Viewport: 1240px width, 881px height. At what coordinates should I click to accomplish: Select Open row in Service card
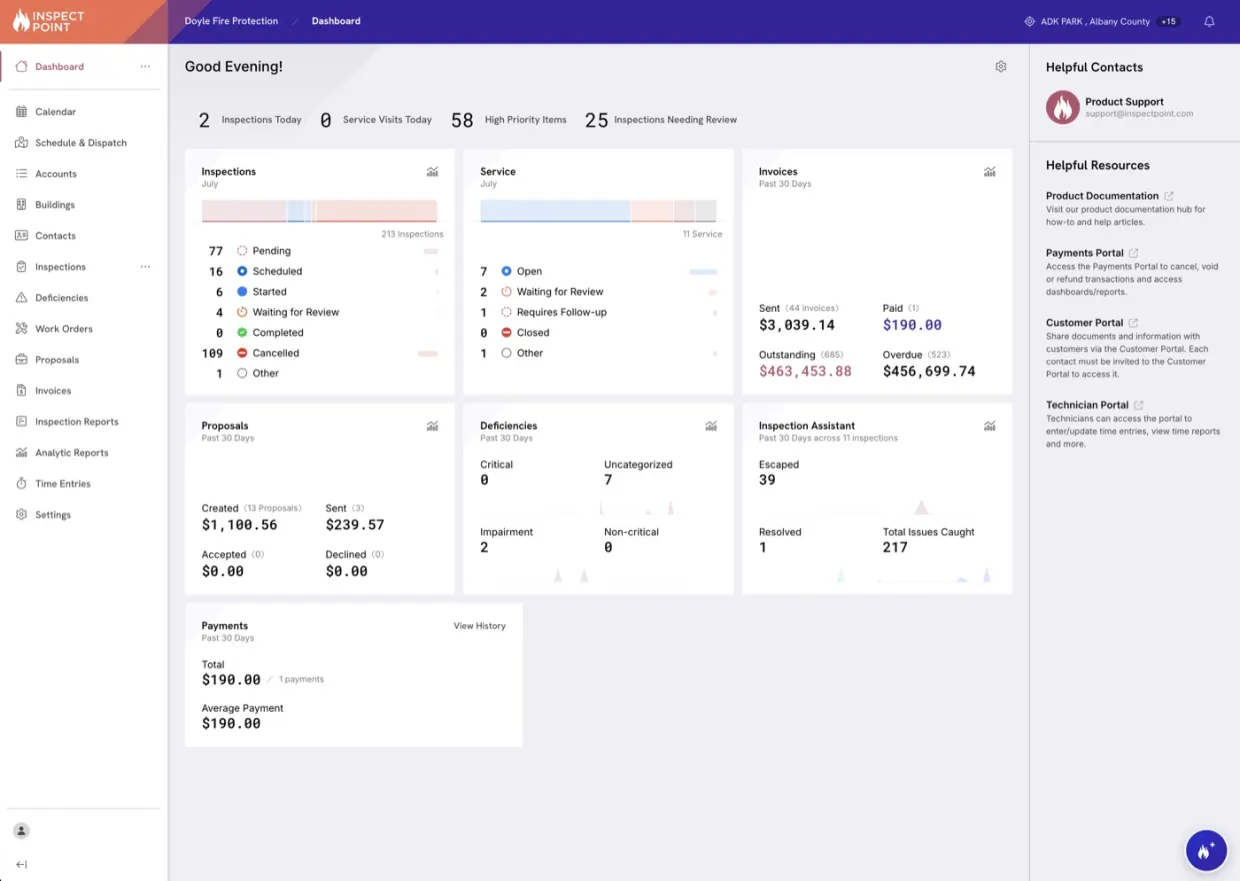pos(598,271)
